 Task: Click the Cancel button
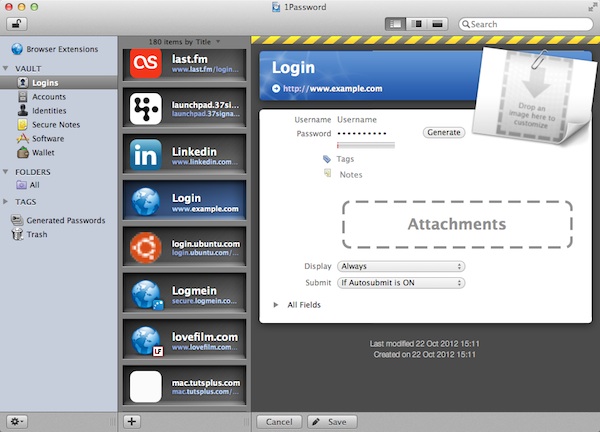(279, 422)
